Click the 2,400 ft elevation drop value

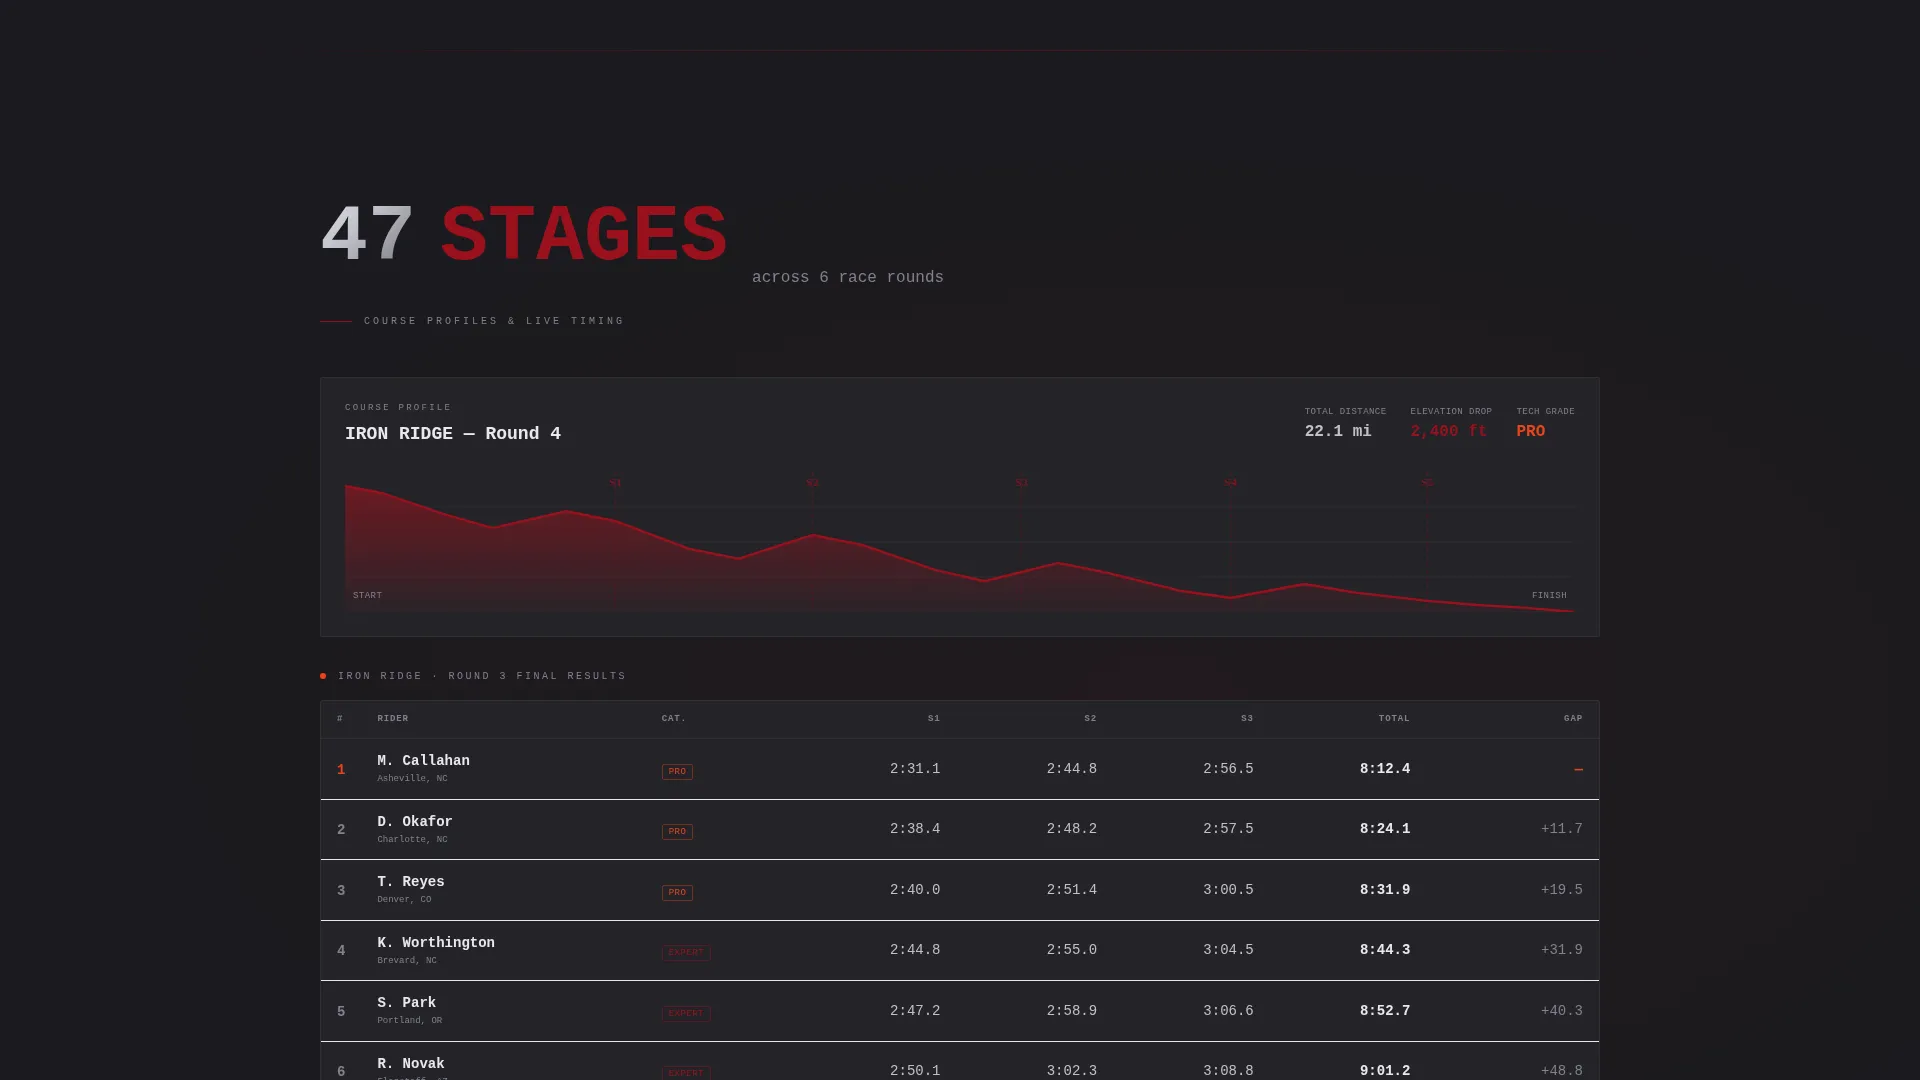click(1448, 431)
